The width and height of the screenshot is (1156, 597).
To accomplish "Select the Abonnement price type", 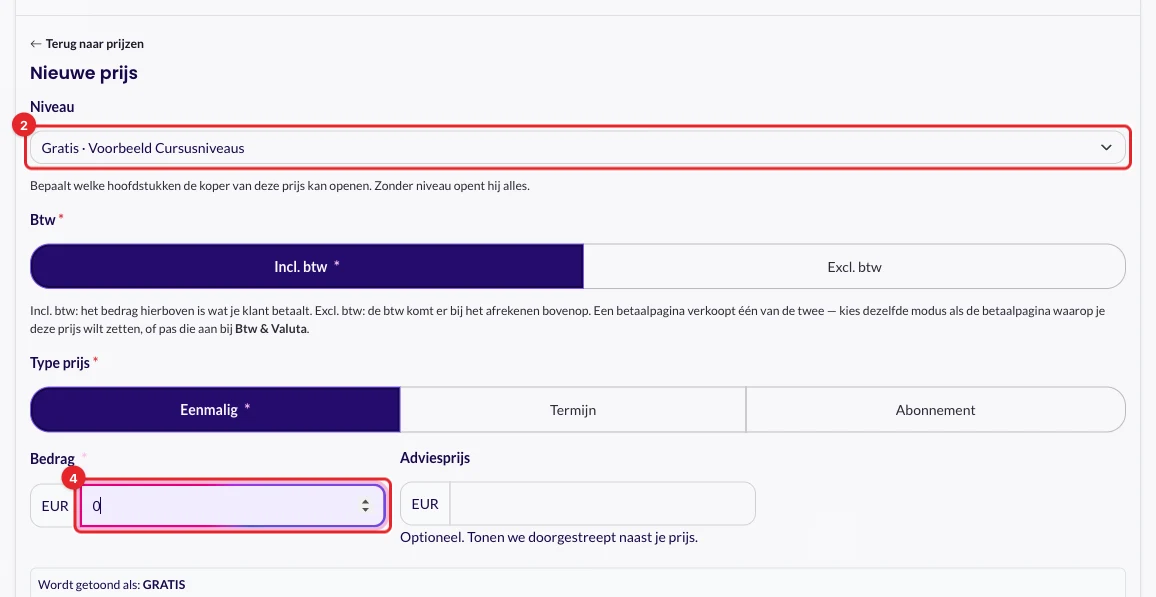I will tap(936, 410).
